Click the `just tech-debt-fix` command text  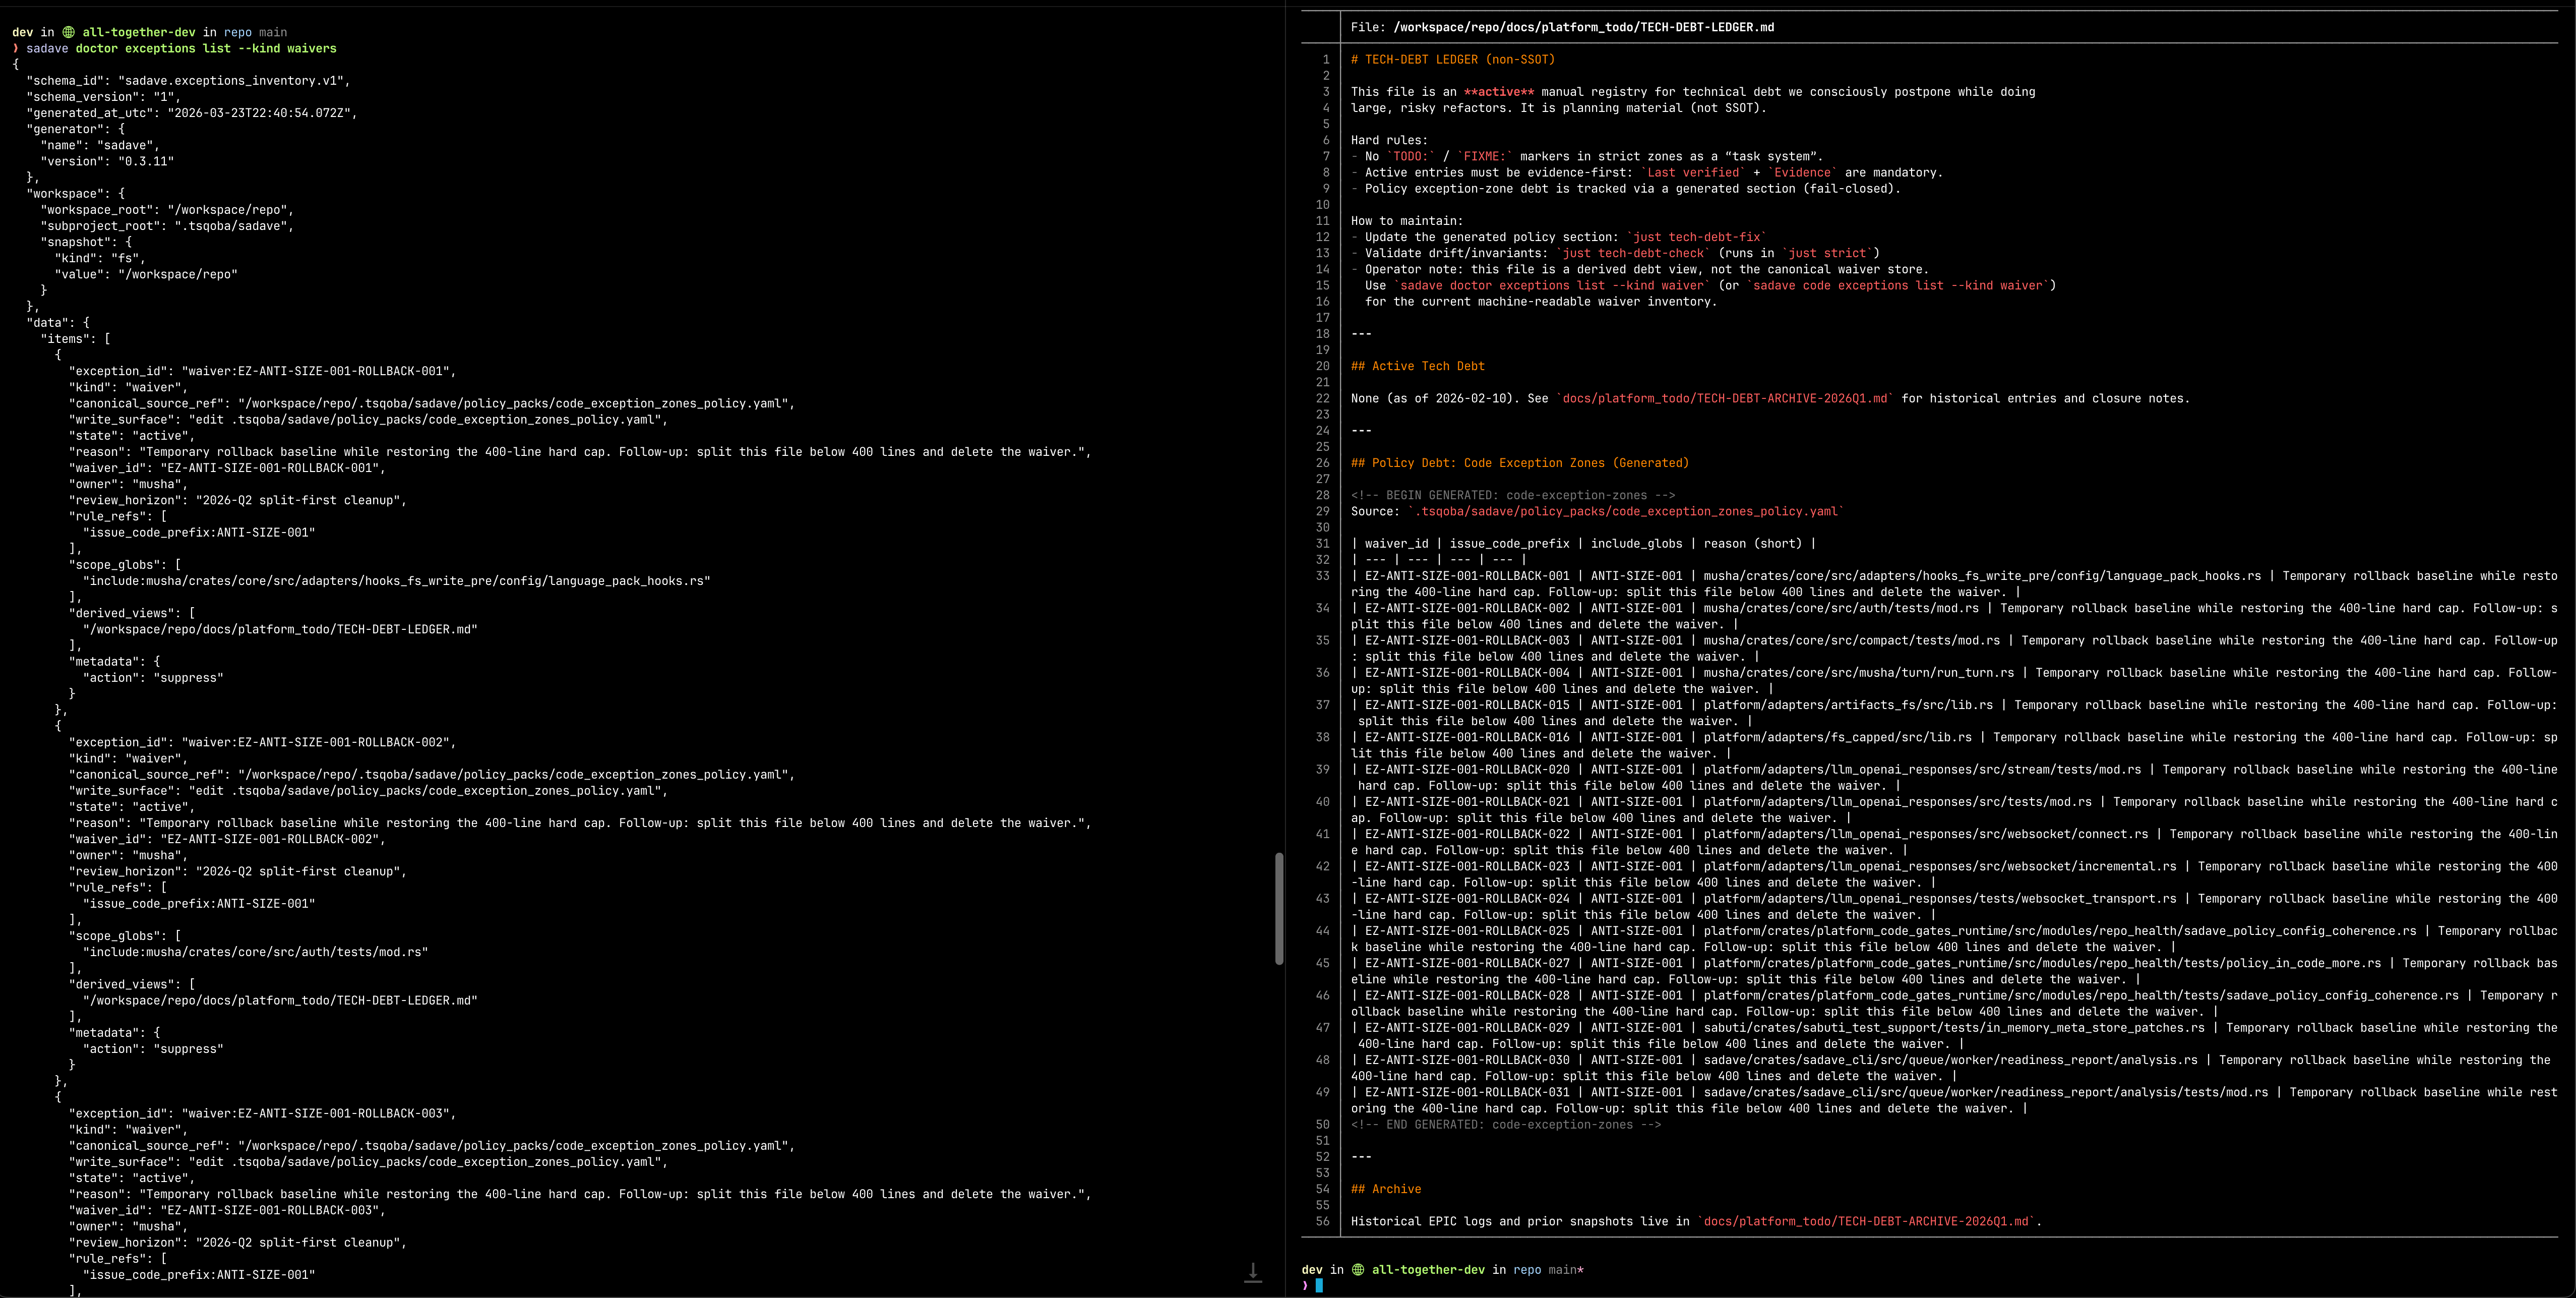point(1696,237)
